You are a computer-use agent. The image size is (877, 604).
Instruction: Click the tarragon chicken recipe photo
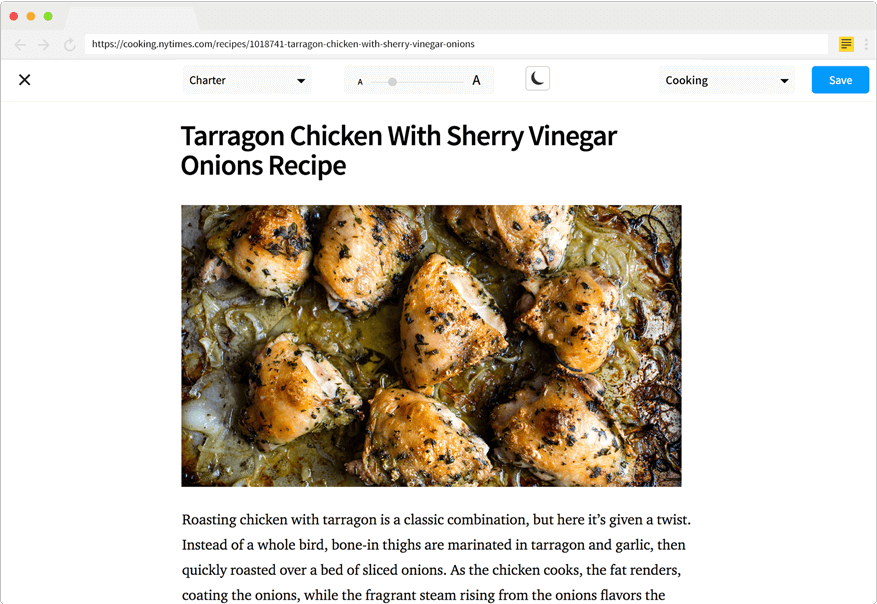tap(431, 346)
